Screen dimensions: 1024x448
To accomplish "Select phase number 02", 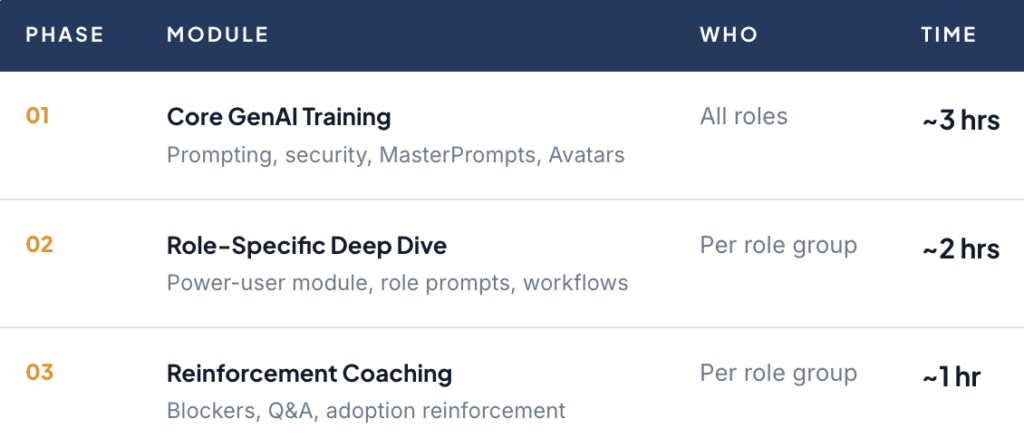I will coord(39,244).
